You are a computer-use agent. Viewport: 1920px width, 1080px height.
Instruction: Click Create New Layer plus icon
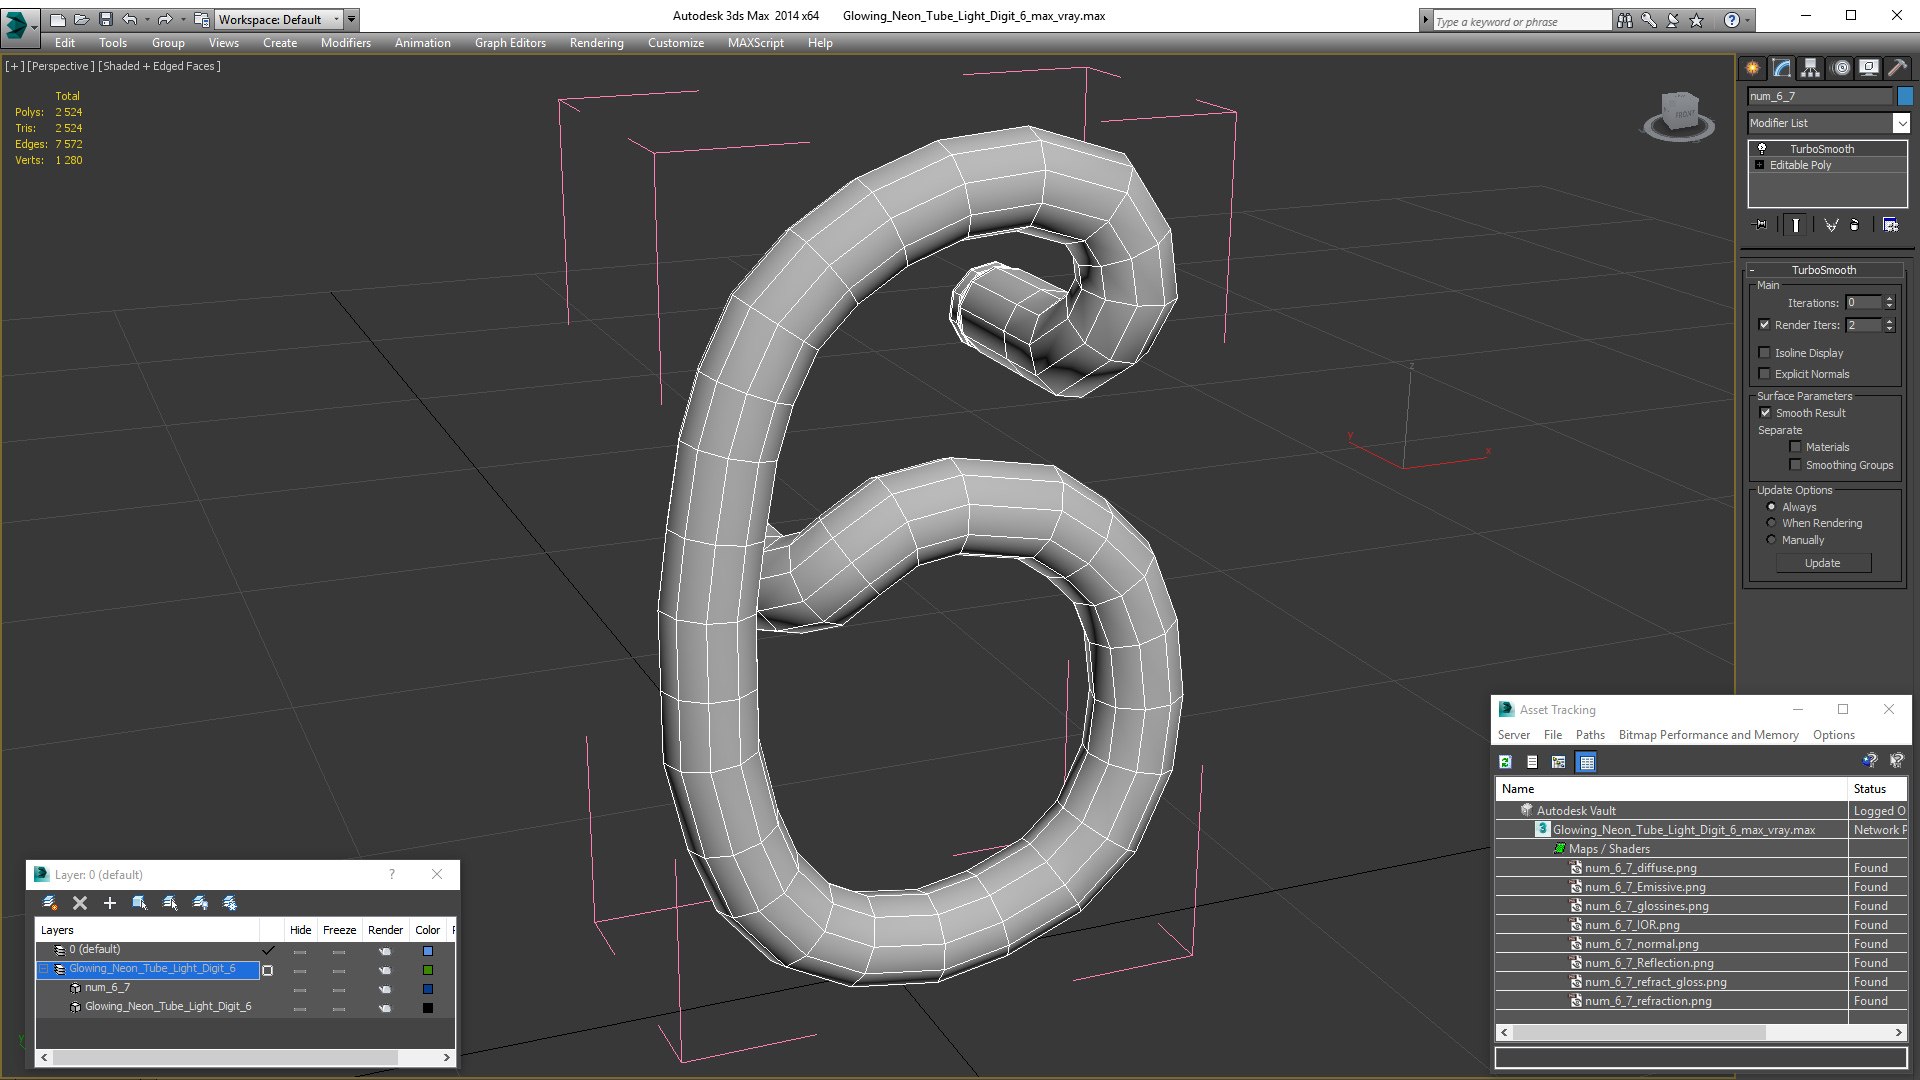click(x=110, y=903)
